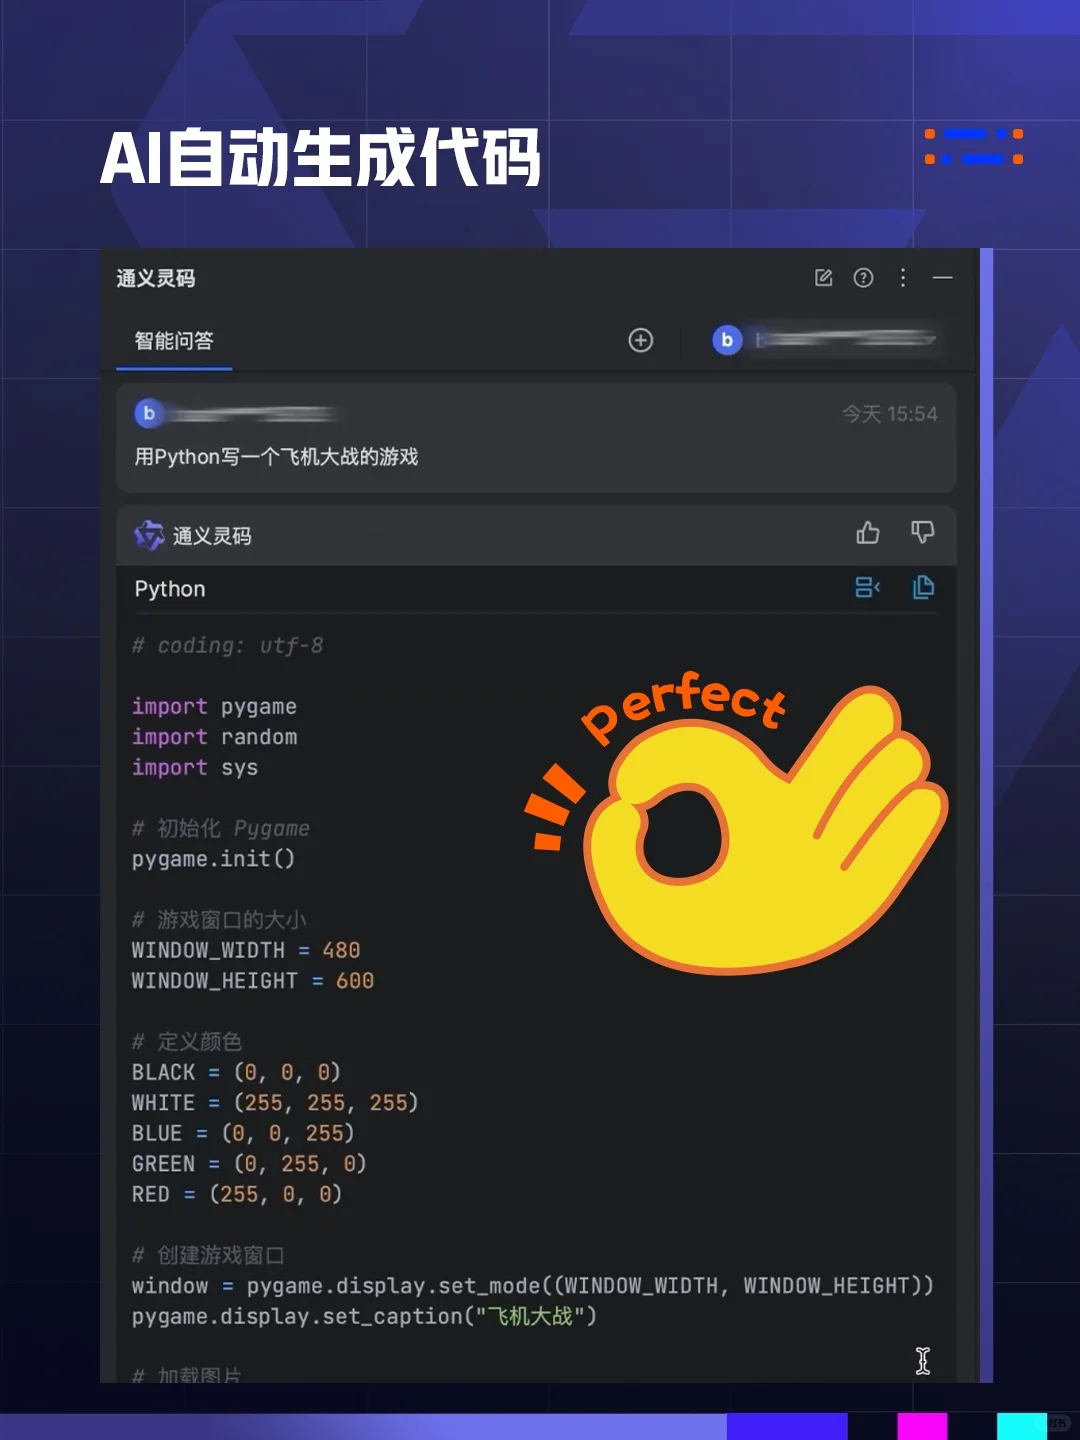Insert the Python code into editor

pyautogui.click(x=867, y=587)
